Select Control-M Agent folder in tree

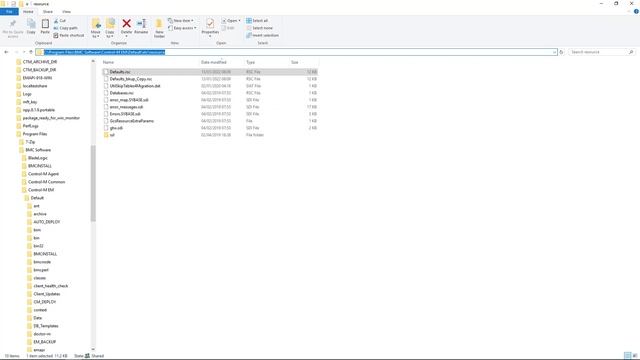tap(43, 174)
